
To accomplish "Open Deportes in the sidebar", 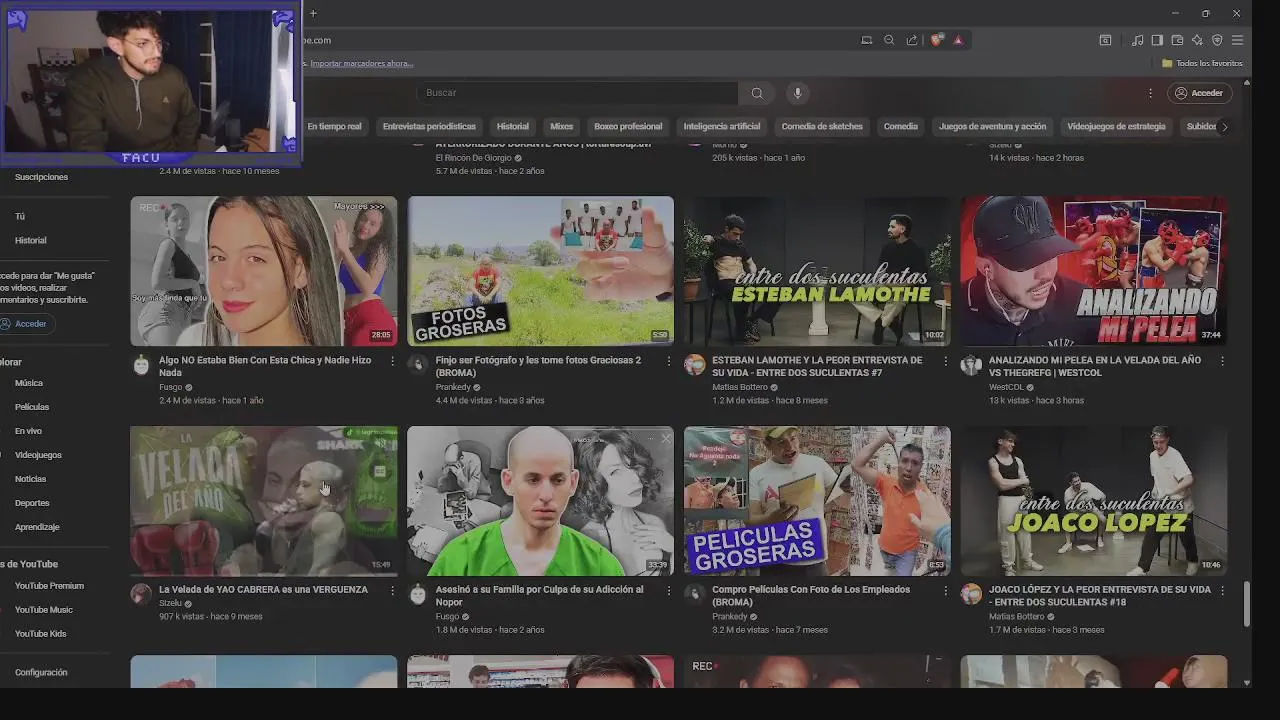I will (x=32, y=503).
